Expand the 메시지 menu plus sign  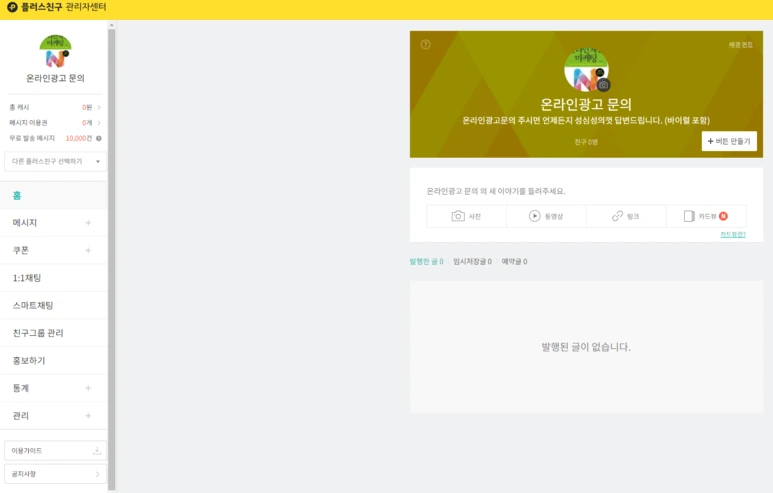(x=88, y=223)
